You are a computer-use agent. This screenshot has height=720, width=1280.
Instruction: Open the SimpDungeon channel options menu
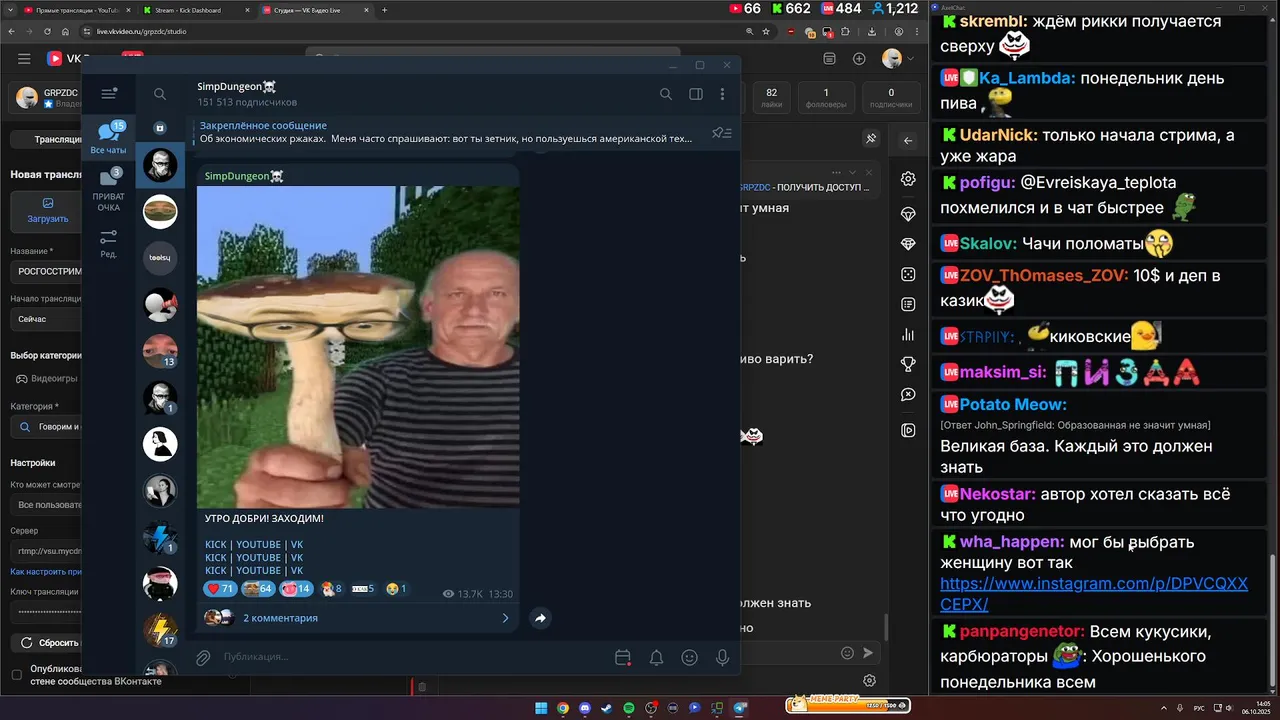click(x=722, y=94)
